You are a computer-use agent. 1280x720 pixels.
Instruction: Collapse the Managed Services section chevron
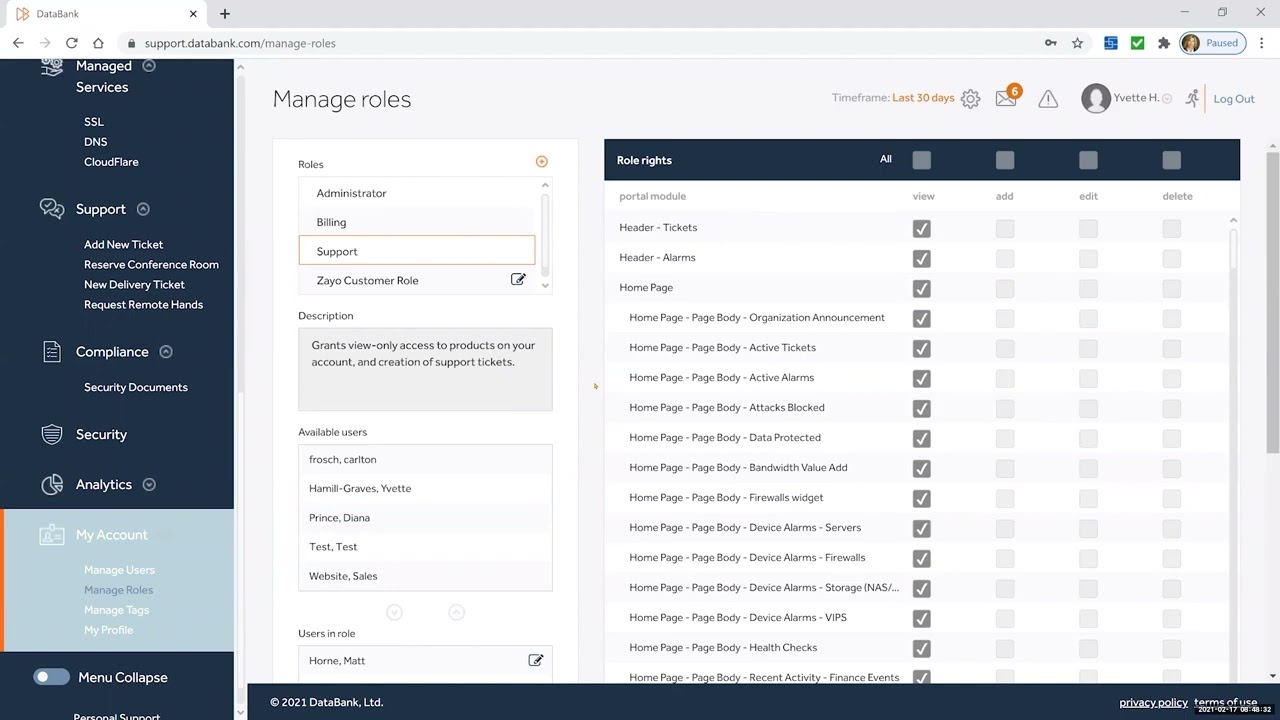pyautogui.click(x=149, y=66)
